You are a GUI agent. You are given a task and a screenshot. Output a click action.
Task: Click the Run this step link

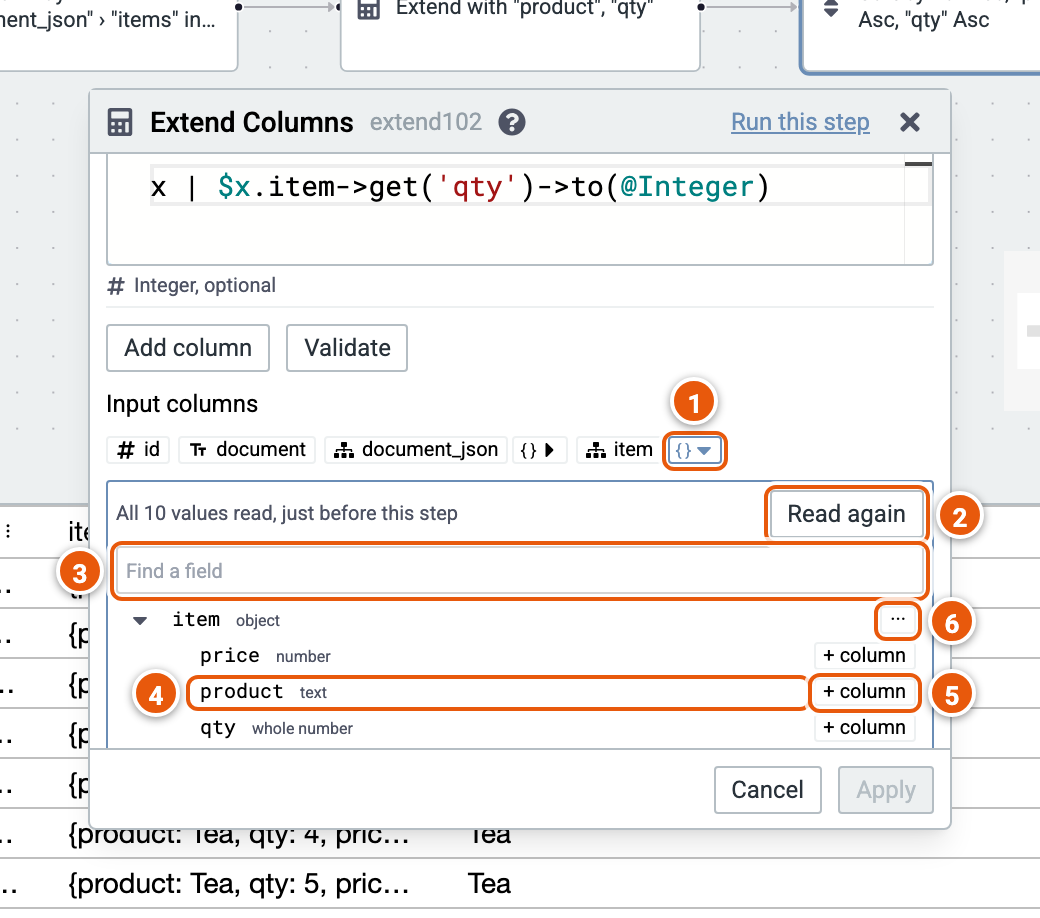[800, 122]
